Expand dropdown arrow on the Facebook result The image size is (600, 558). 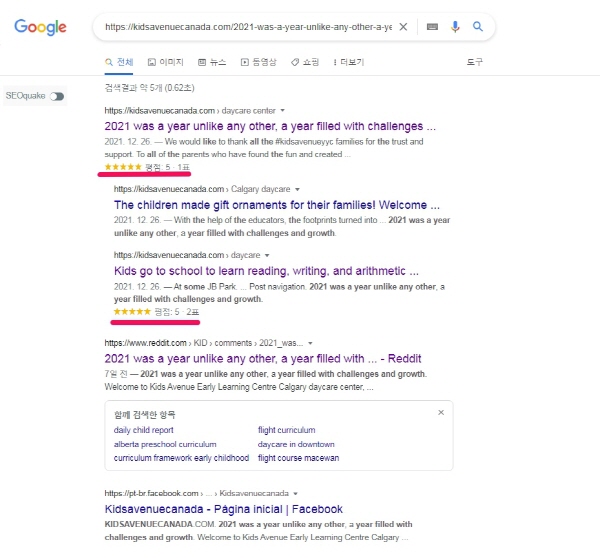tap(295, 493)
